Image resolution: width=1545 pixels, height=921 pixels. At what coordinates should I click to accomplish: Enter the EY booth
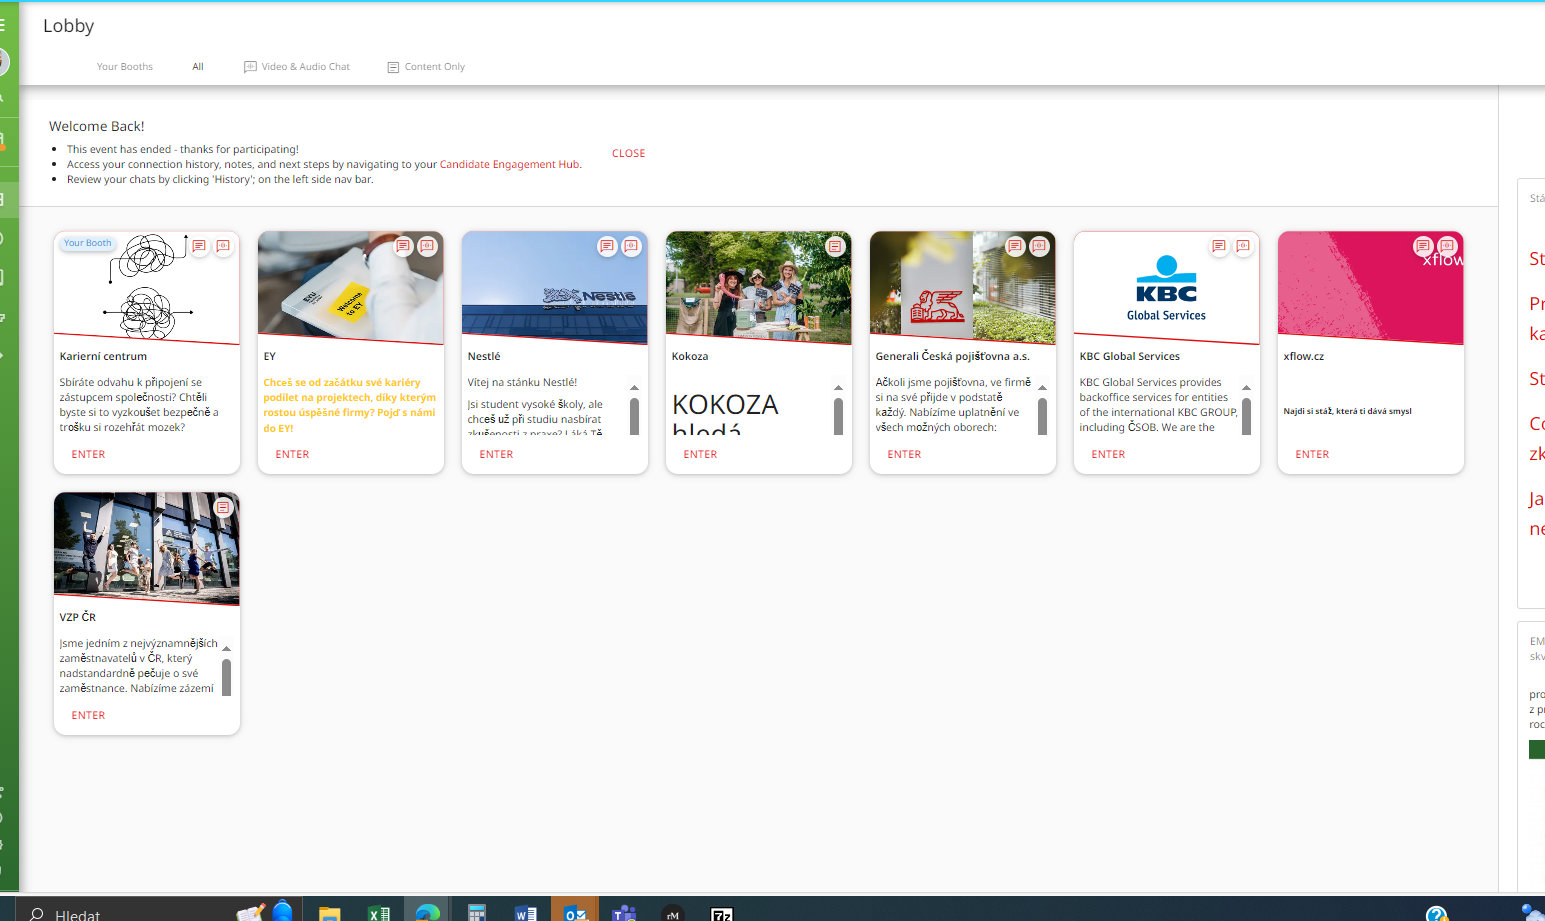pyautogui.click(x=292, y=454)
